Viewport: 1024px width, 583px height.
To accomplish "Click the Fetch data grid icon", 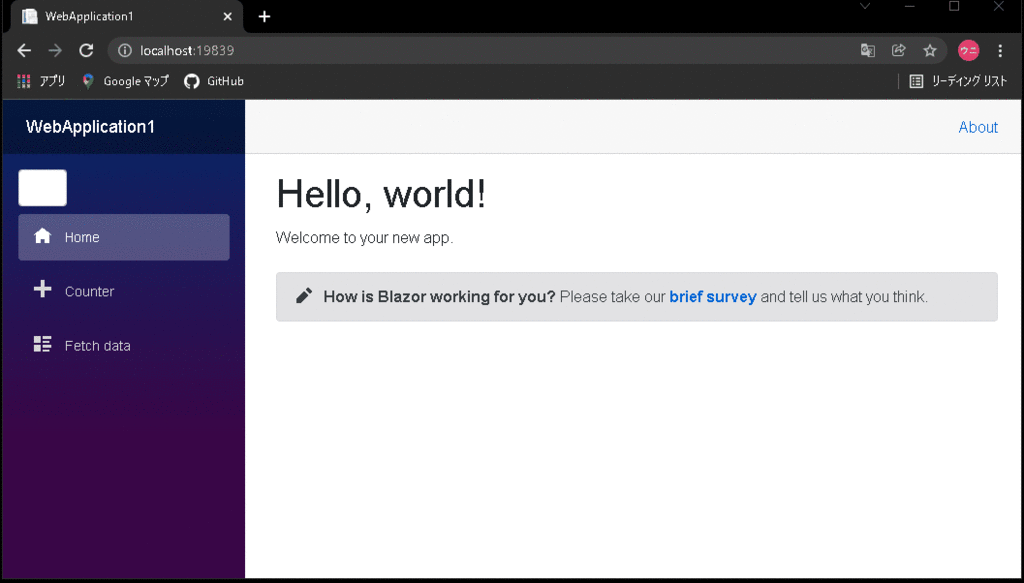I will [41, 344].
